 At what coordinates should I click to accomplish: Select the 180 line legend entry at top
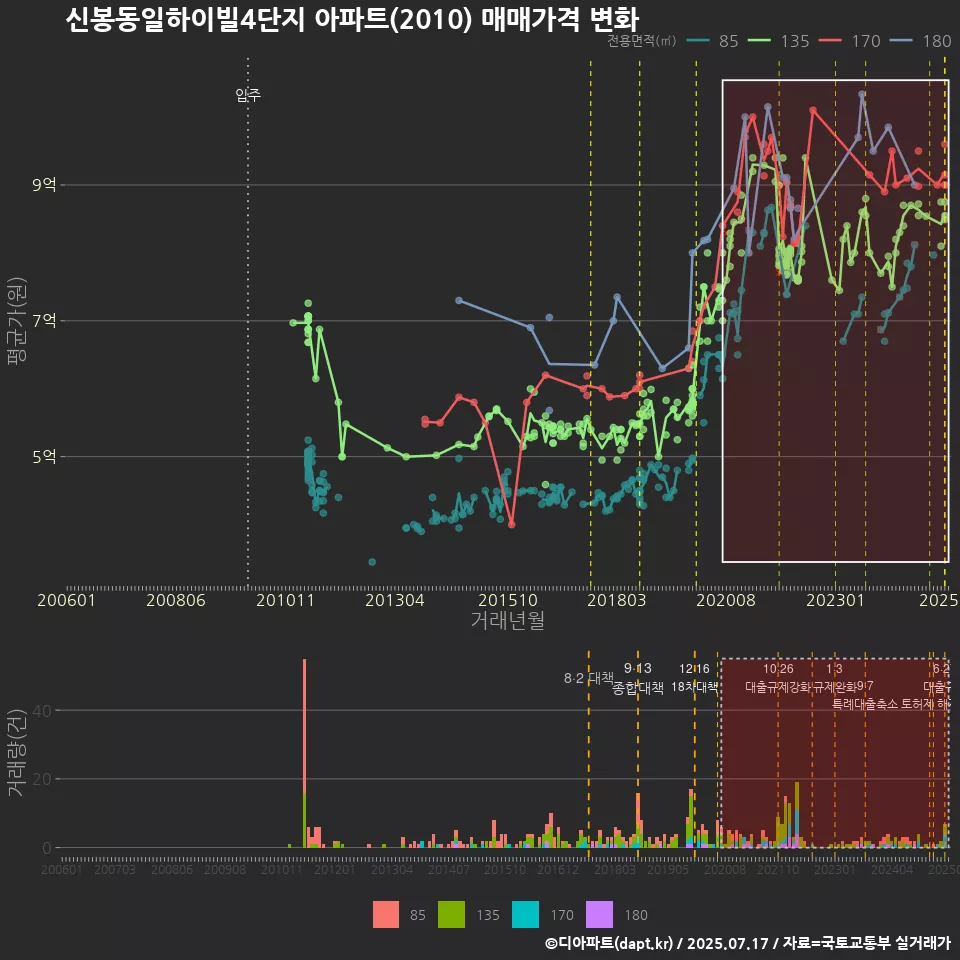click(921, 41)
